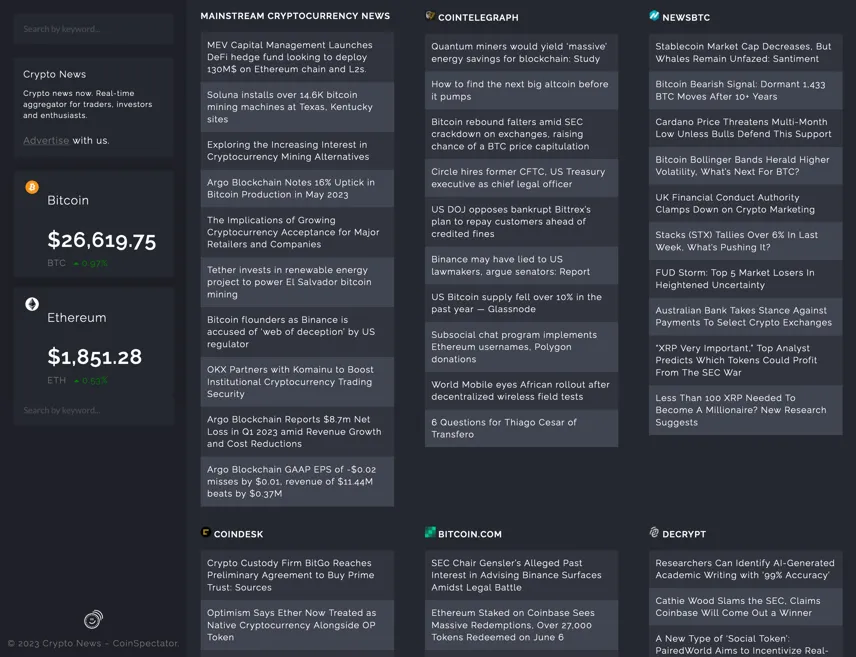Open Ethereum Staked on Coinbase redemptions article
This screenshot has width=856, height=657.
point(521,625)
